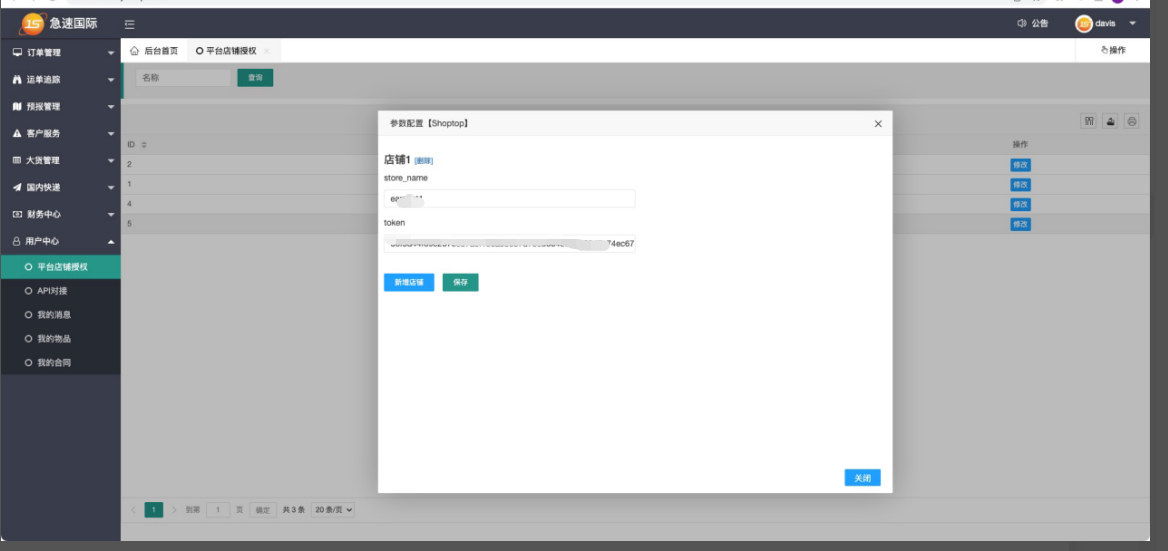This screenshot has width=1168, height=551.
Task: Open the API对接 menu item
Action: [x=52, y=291]
